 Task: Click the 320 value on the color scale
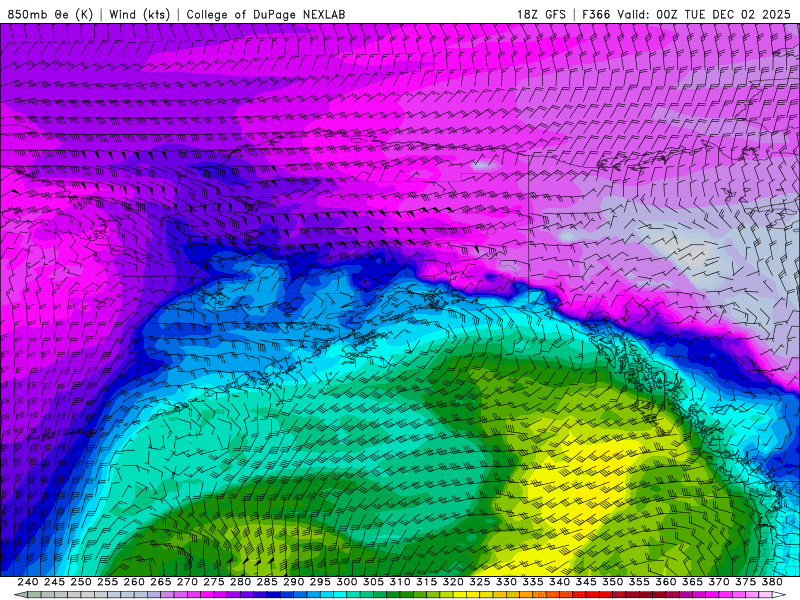[x=453, y=582]
